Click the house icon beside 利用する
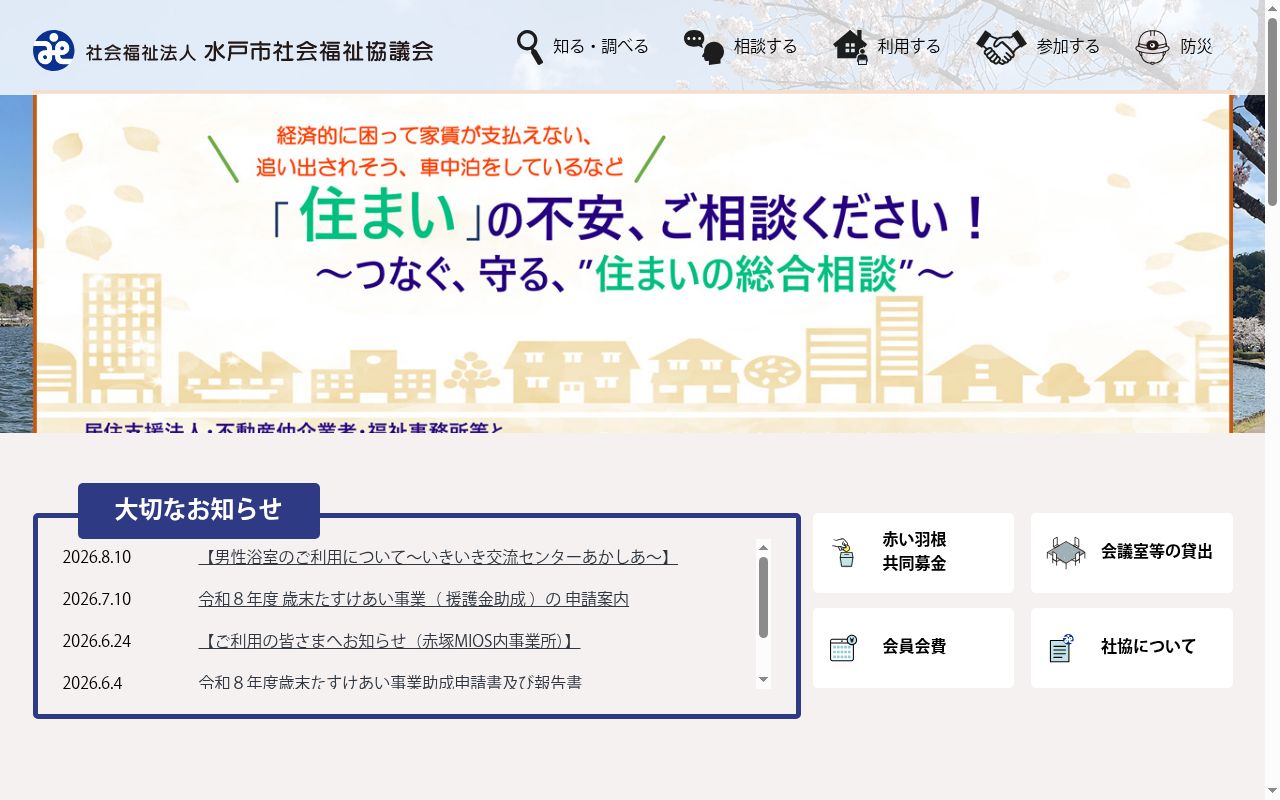 851,47
